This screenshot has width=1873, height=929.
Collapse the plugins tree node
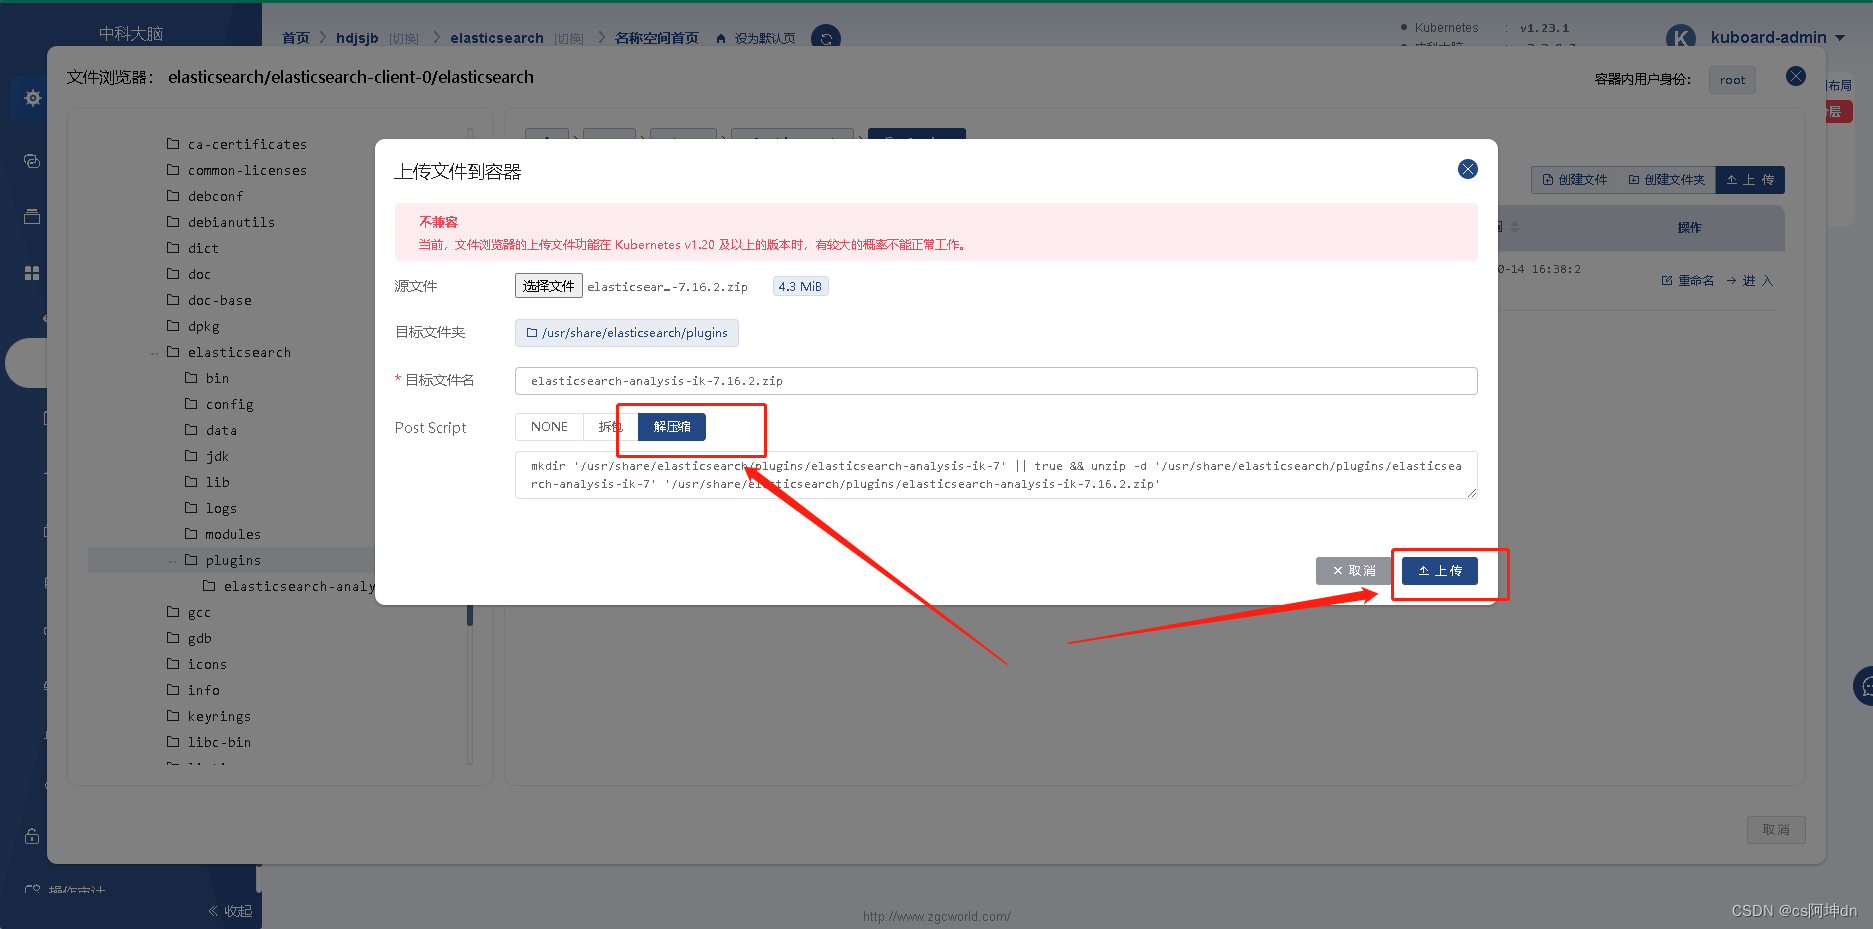pos(172,561)
